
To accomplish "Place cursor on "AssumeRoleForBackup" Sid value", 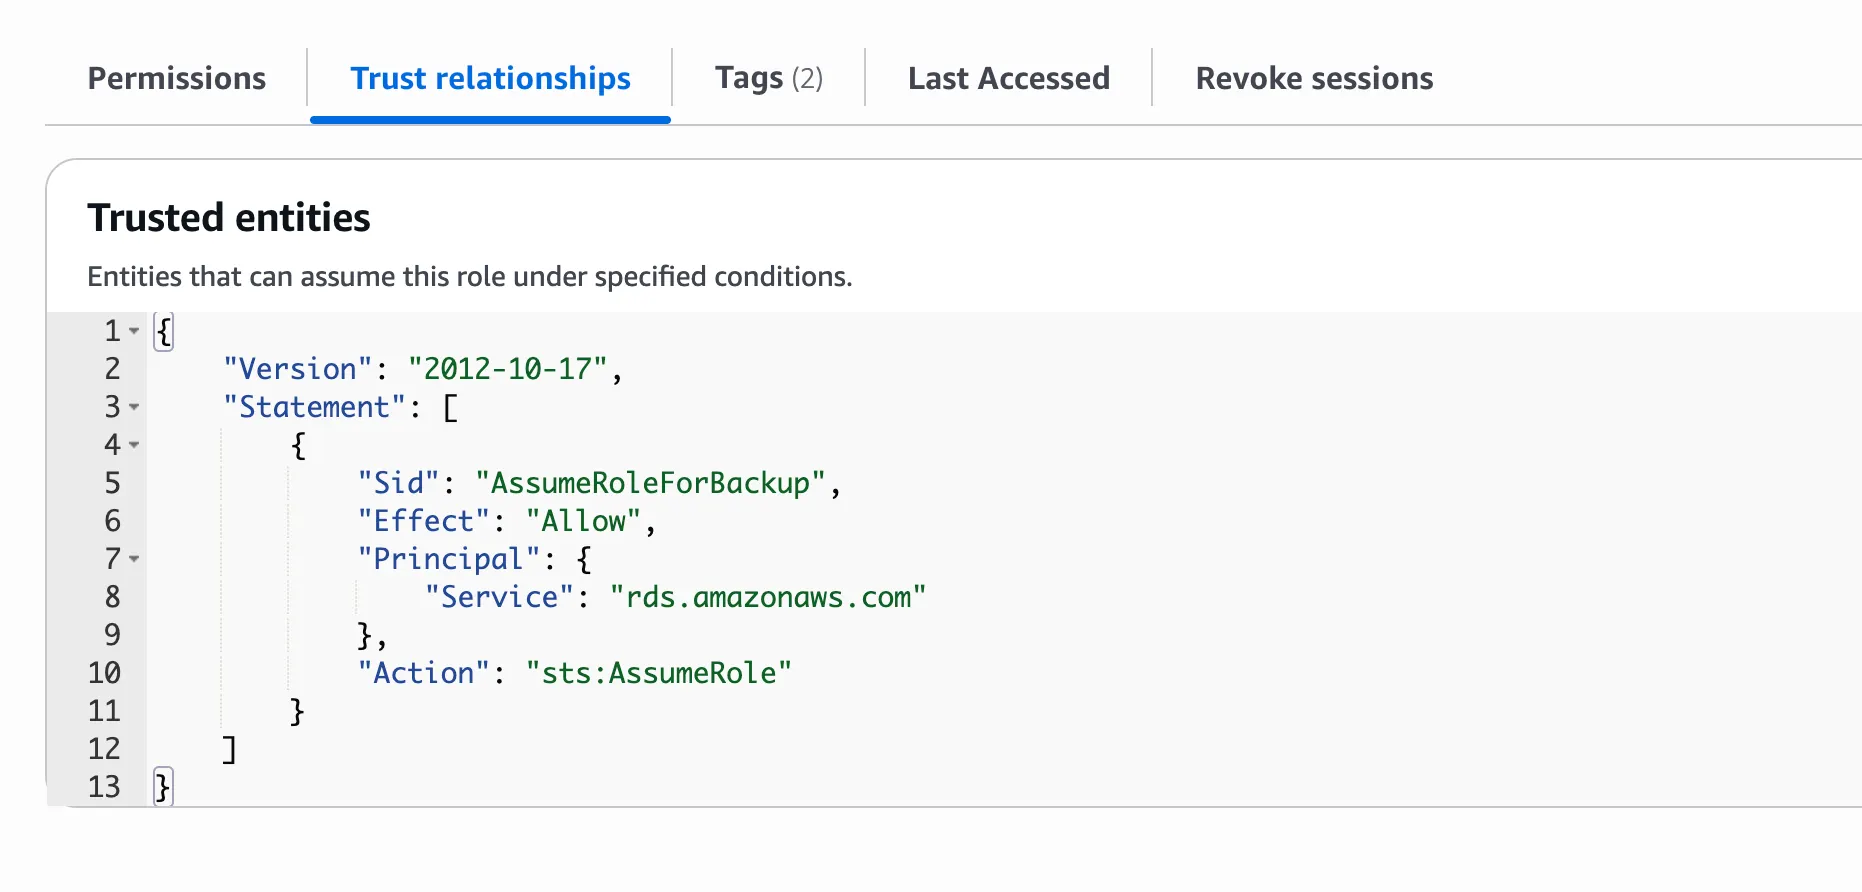I will (650, 483).
